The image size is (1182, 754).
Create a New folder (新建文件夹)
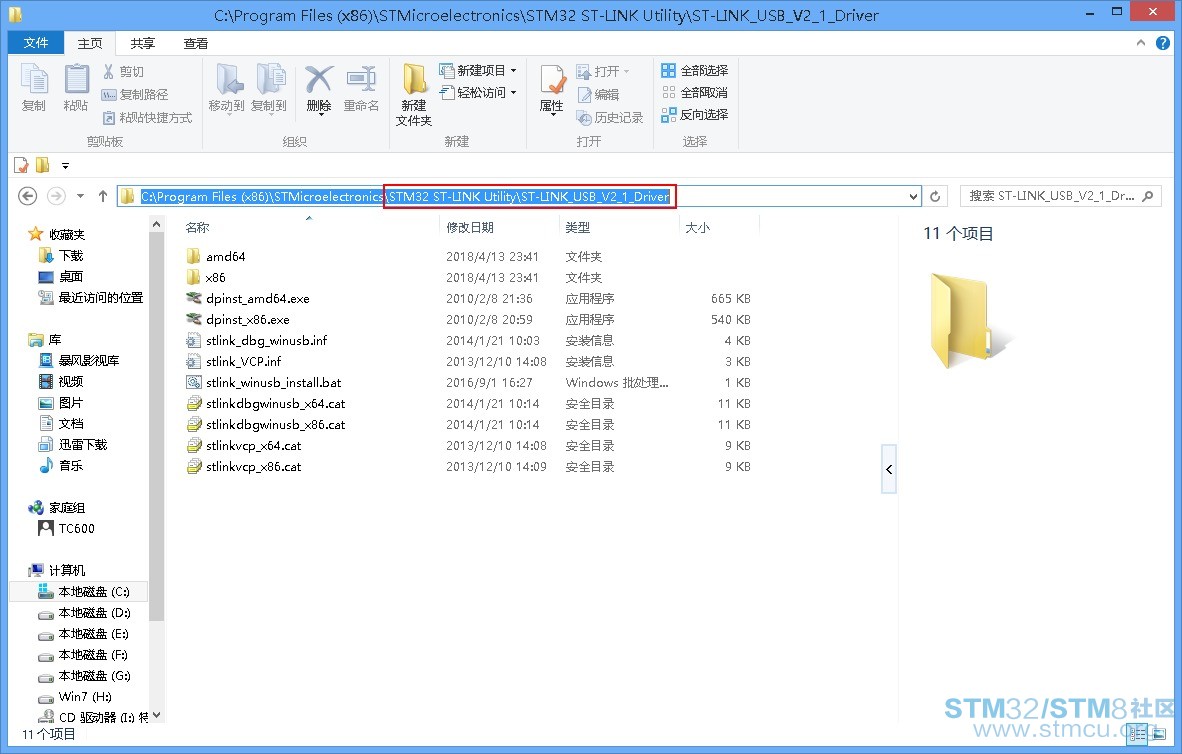pyautogui.click(x=414, y=94)
